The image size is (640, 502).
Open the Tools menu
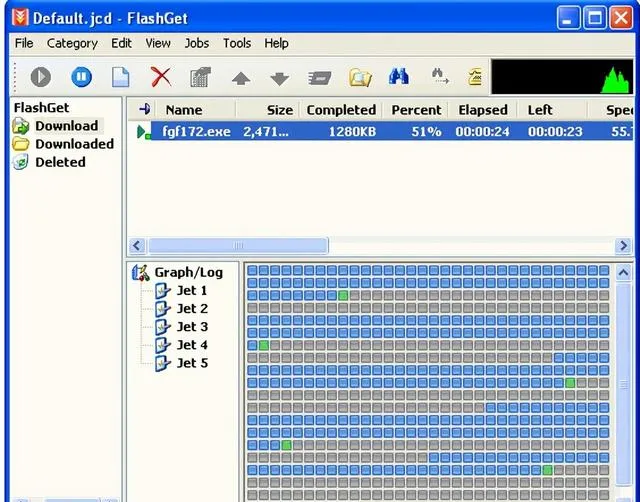pyautogui.click(x=237, y=43)
